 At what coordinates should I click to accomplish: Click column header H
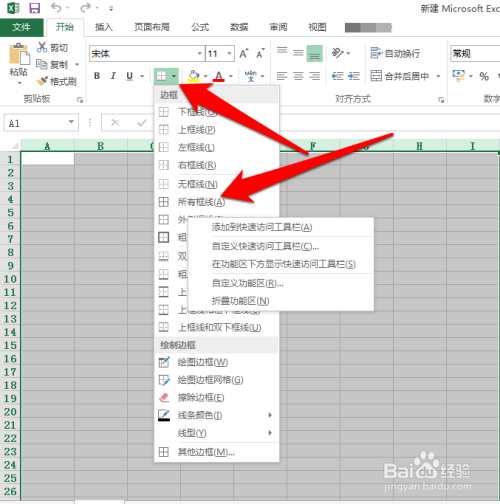[x=420, y=146]
